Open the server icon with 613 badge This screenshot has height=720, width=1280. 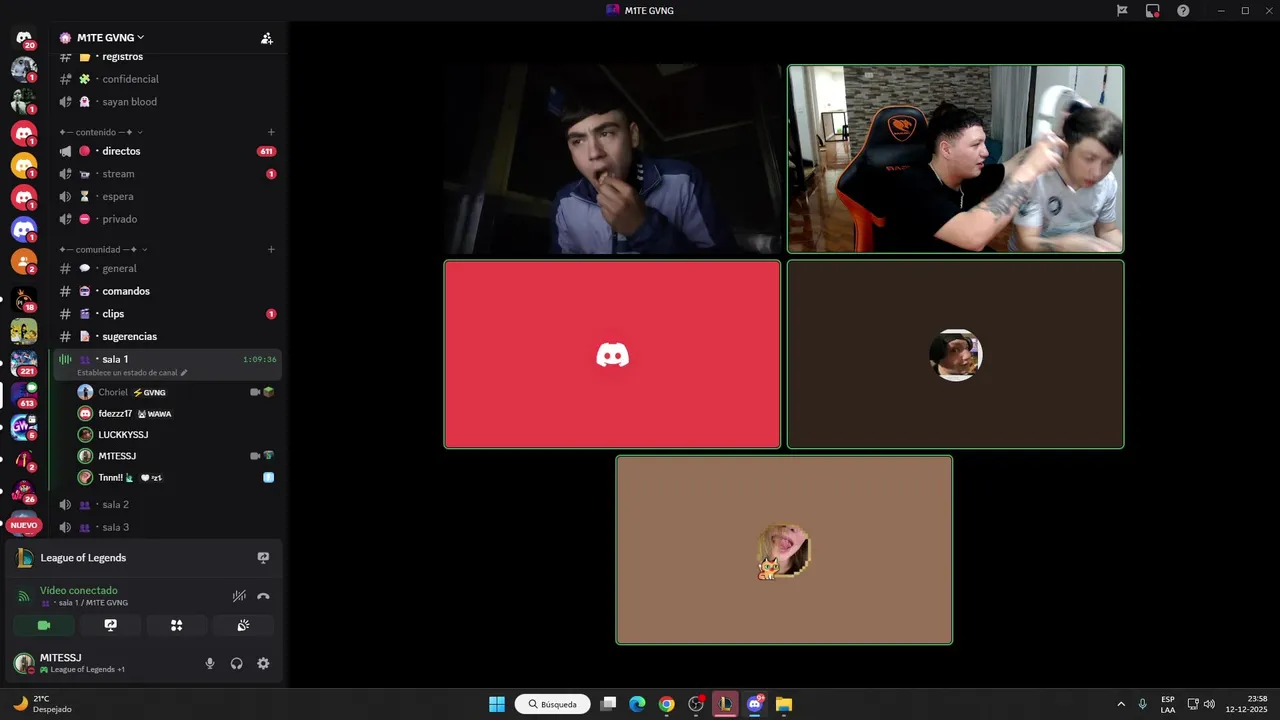click(24, 395)
